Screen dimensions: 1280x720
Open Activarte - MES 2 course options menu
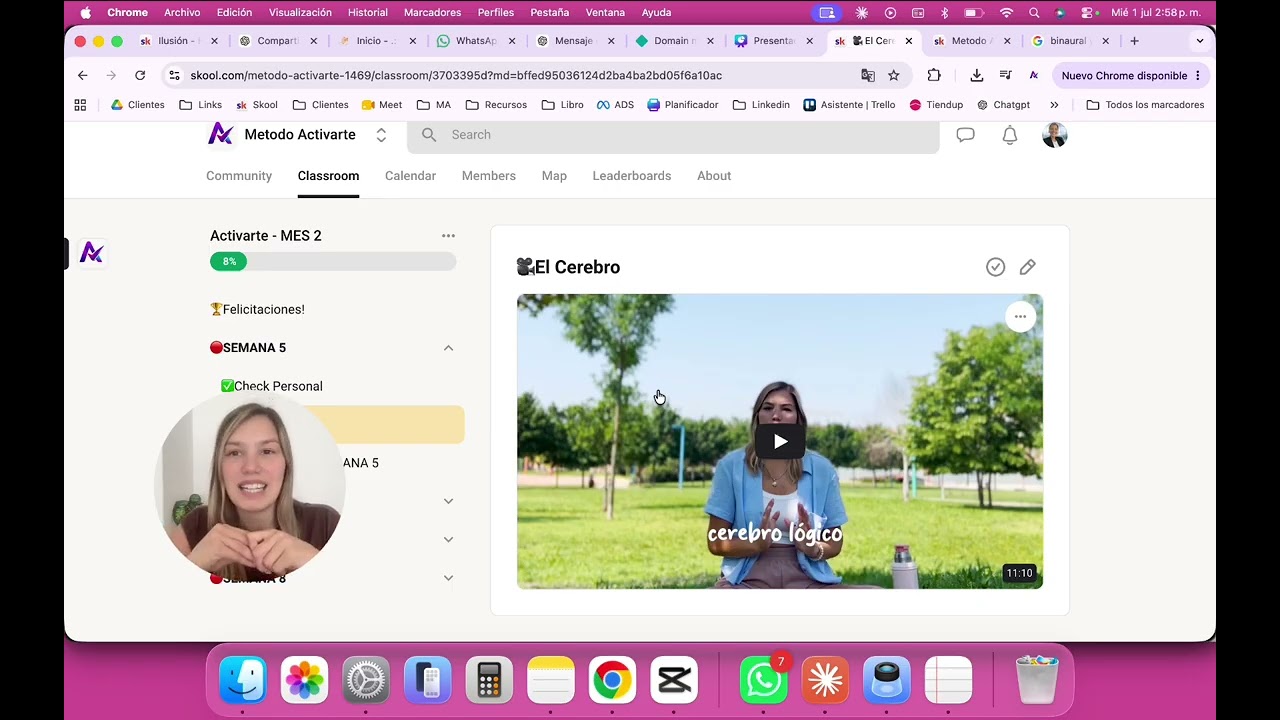click(x=448, y=236)
